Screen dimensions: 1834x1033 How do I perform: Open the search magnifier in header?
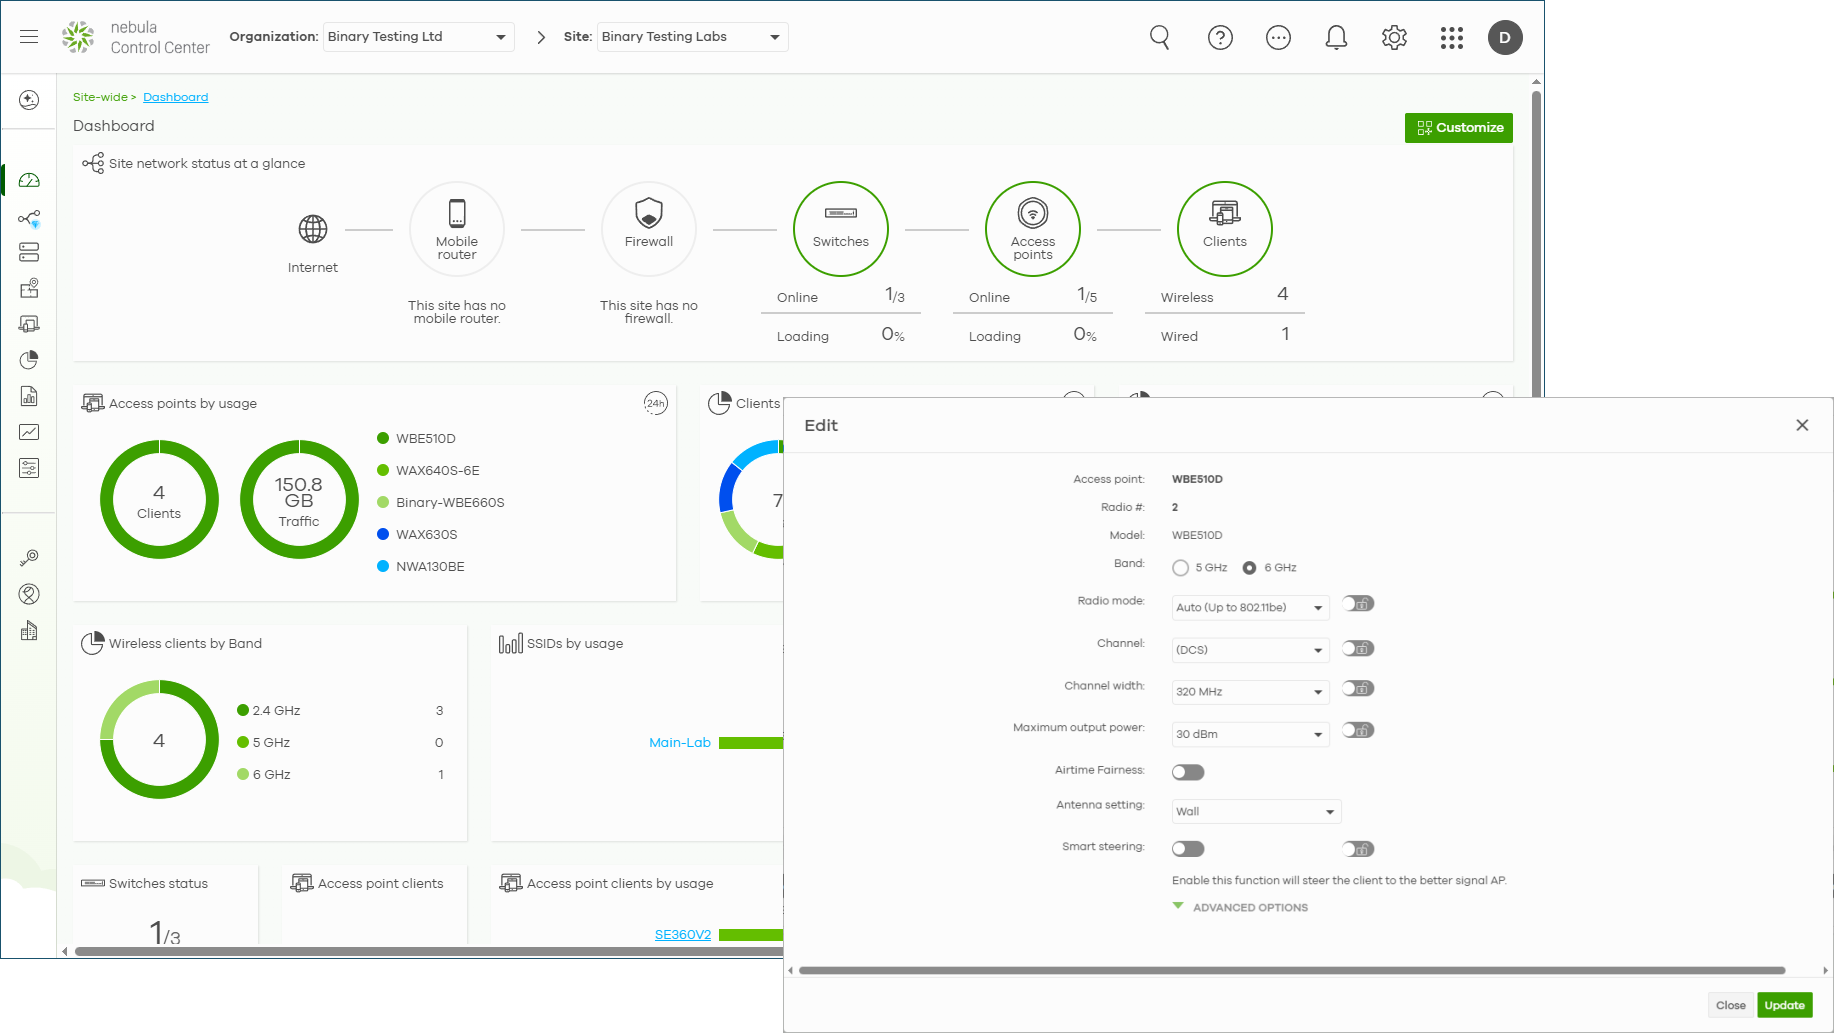pos(1160,37)
